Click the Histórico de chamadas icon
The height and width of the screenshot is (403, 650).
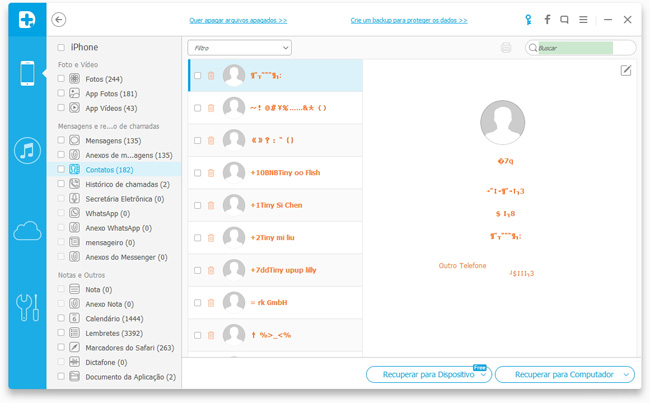click(75, 184)
